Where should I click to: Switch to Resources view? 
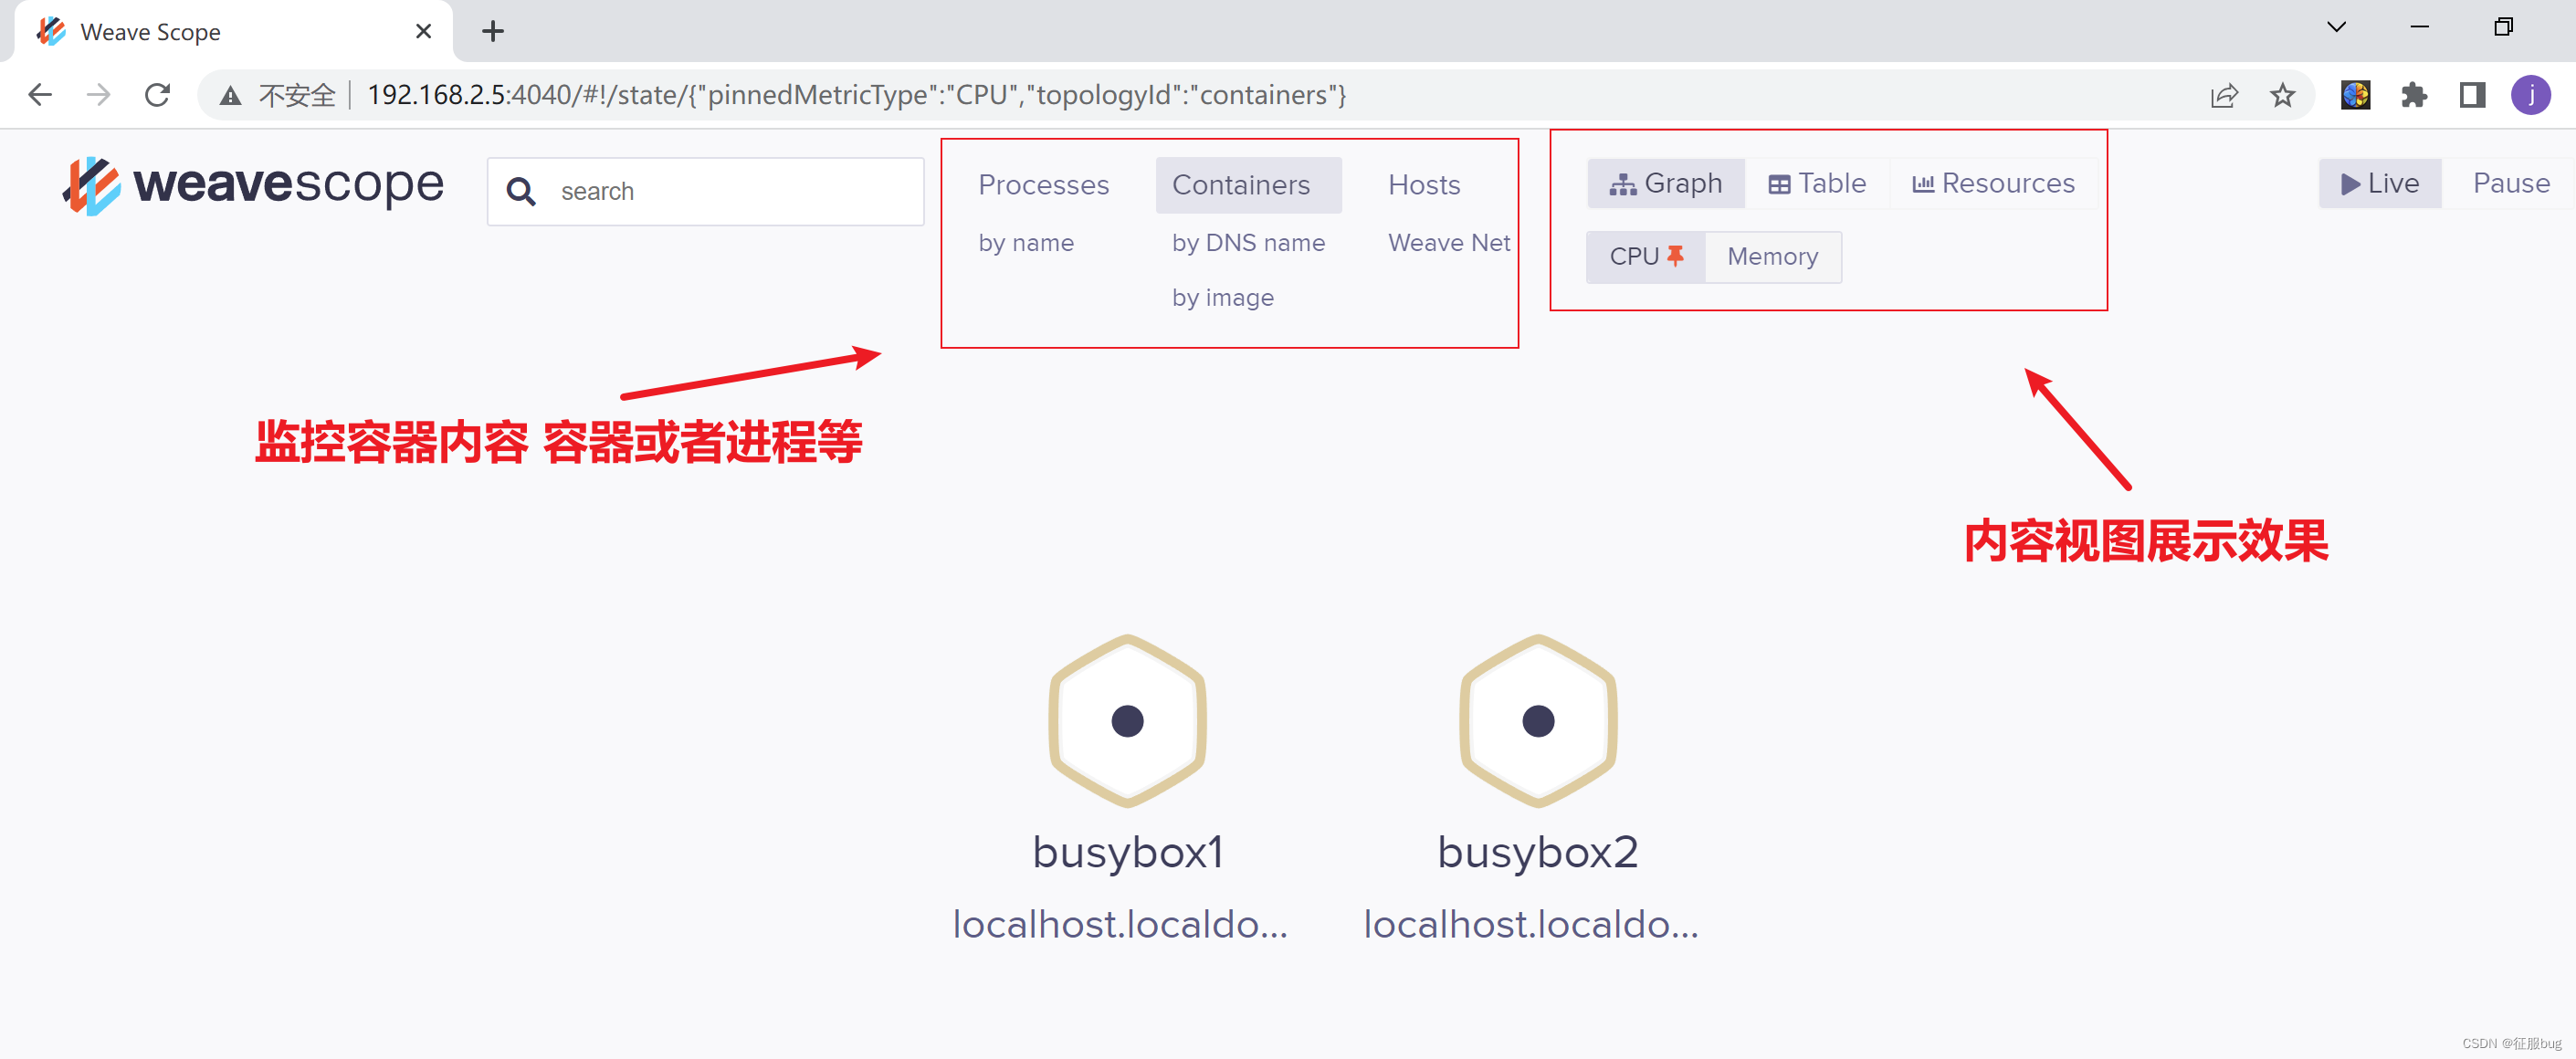1993,184
